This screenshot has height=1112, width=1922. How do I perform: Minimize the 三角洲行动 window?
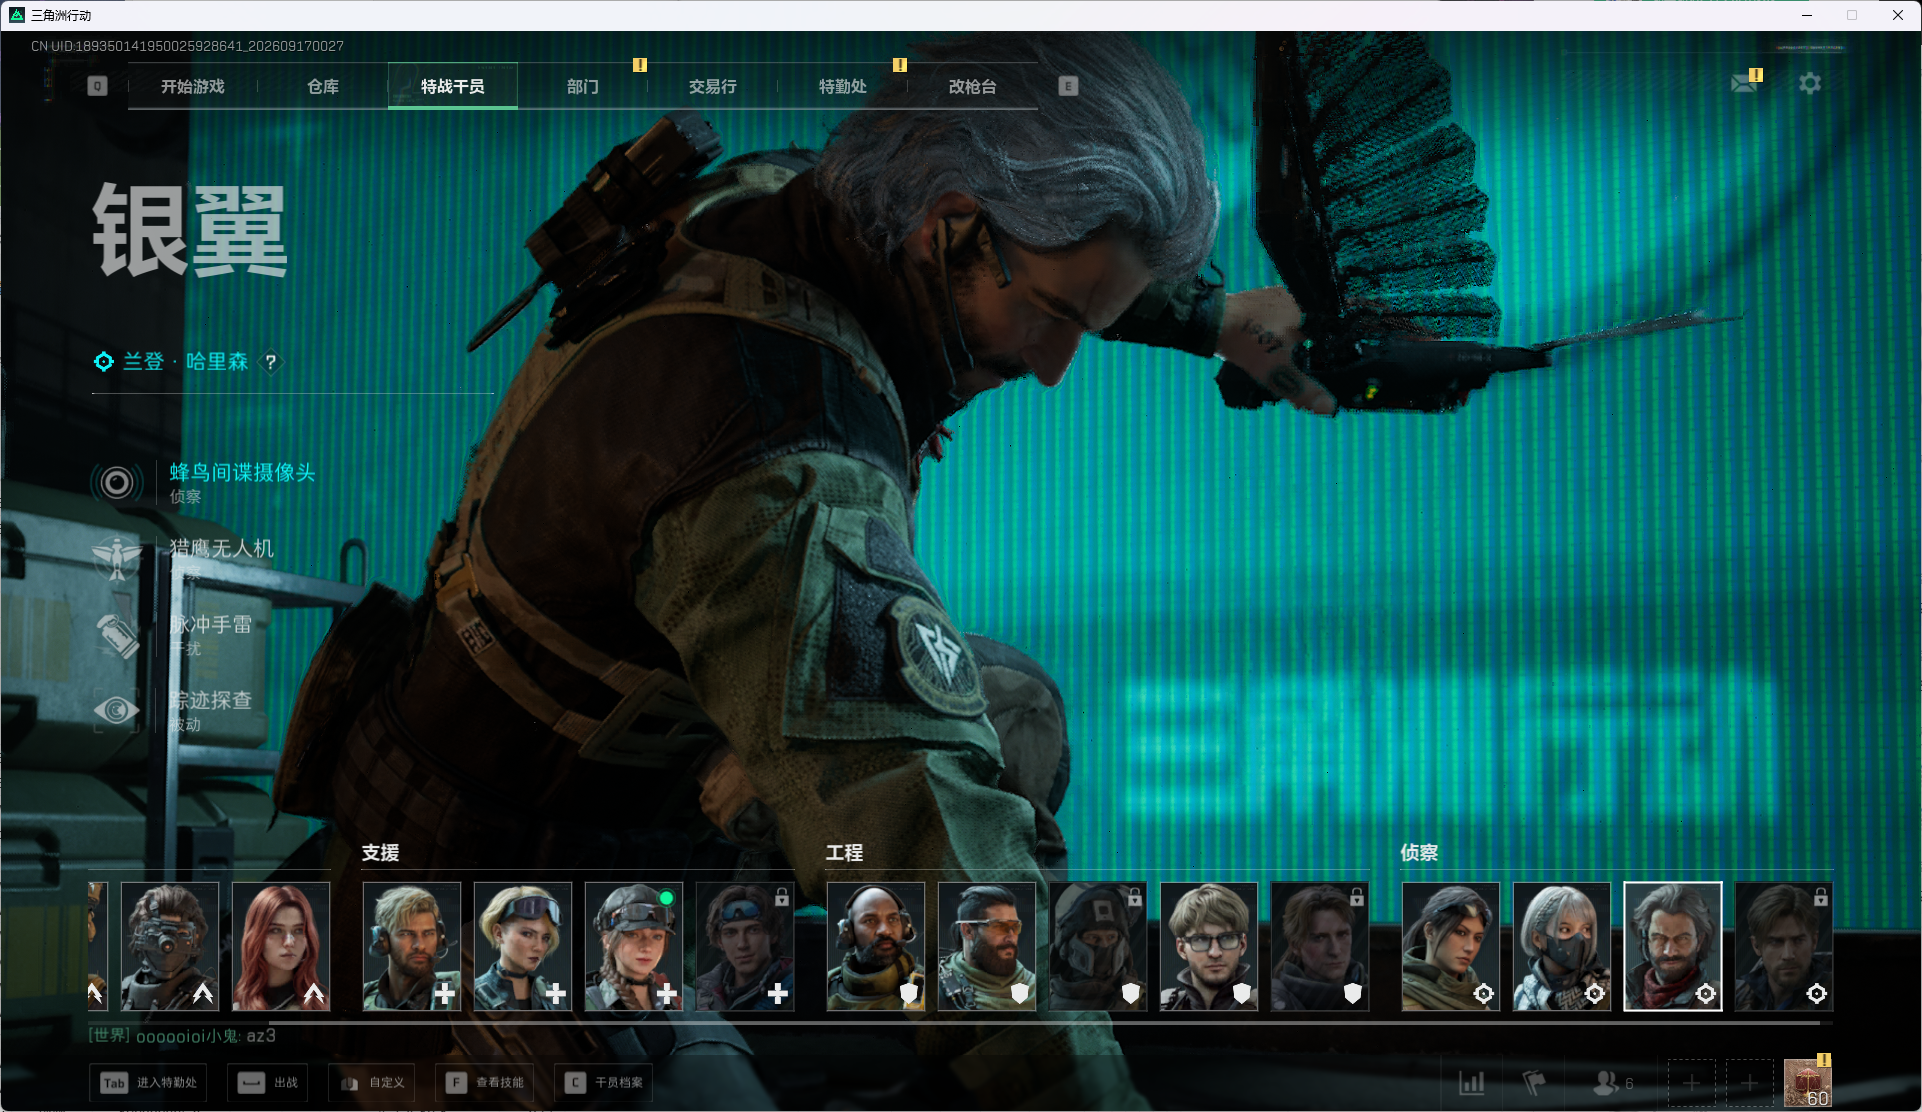[x=1807, y=15]
